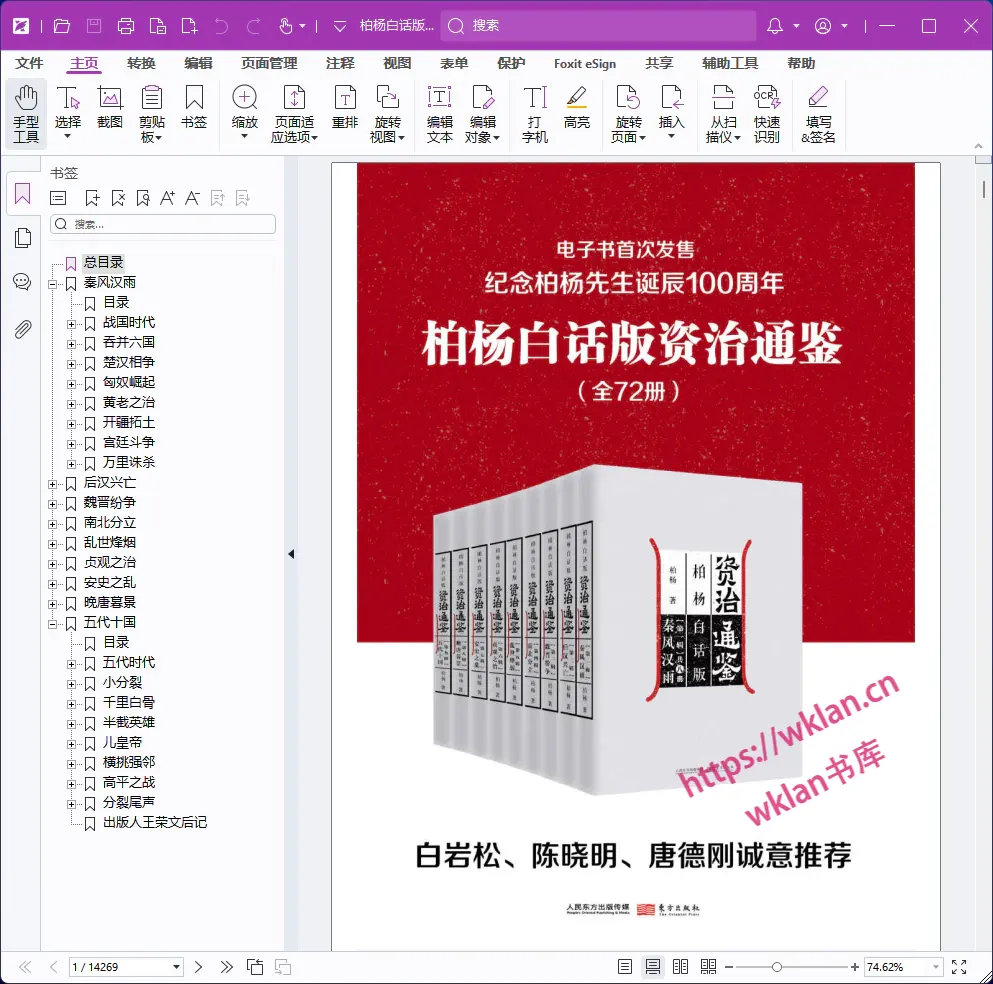Click the zoom slider handle

777,967
